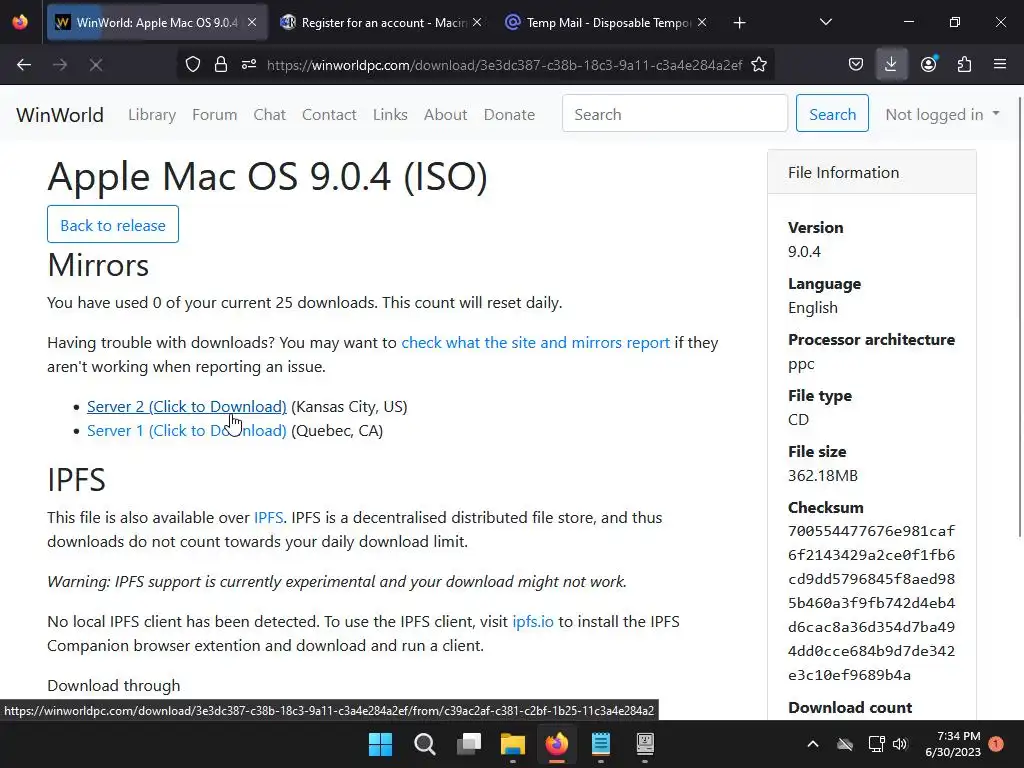This screenshot has height=768, width=1024.
Task: Open File Explorer from the taskbar
Action: pos(513,744)
